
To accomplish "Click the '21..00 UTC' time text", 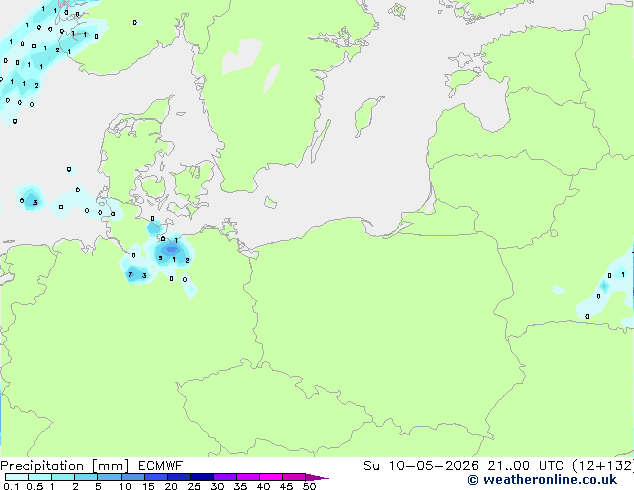I will pyautogui.click(x=526, y=466).
